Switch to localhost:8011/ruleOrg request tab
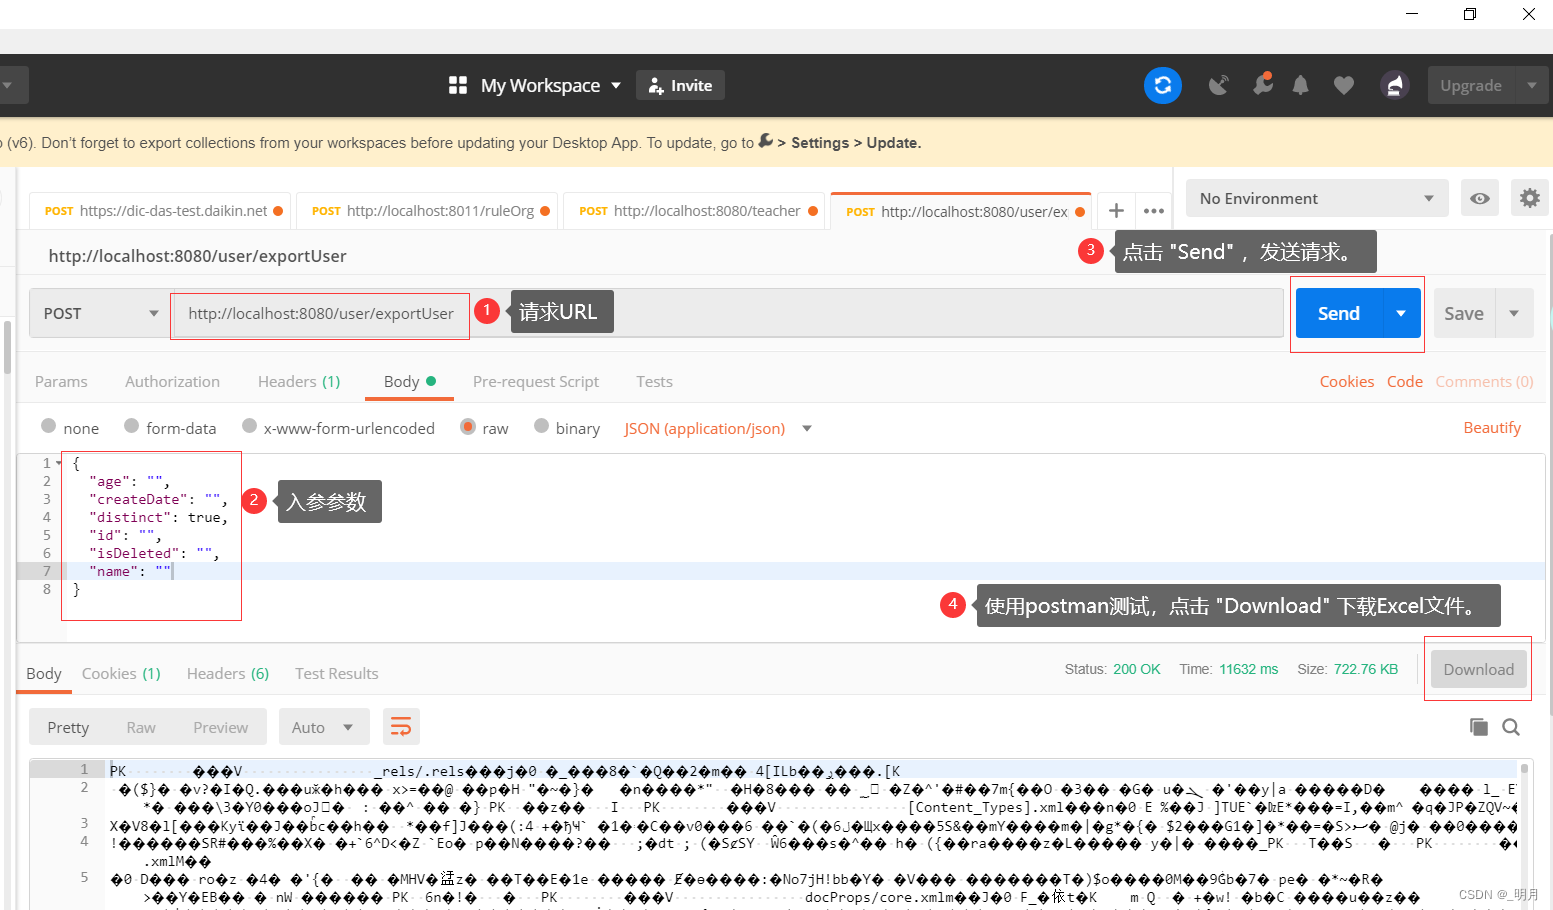The width and height of the screenshot is (1553, 910). pyautogui.click(x=426, y=211)
